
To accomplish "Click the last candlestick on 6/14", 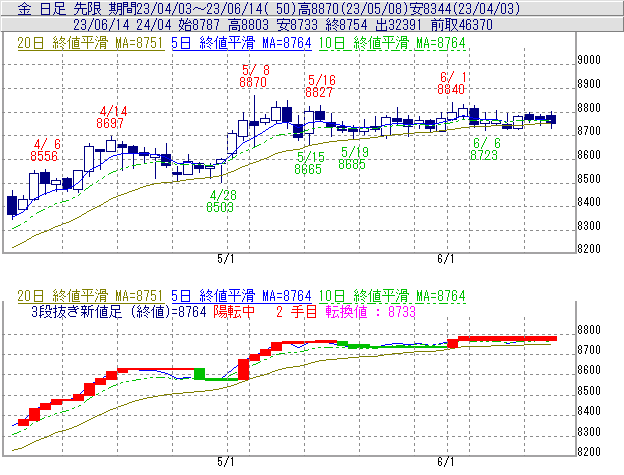I will tap(551, 119).
